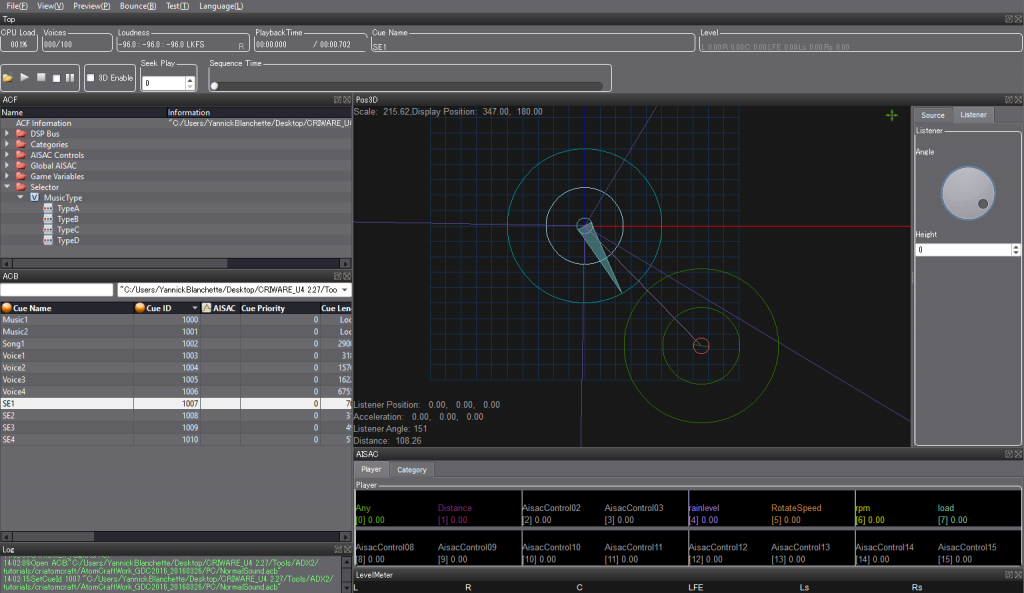Screen dimensions: 1024x593
Task: Enable the 3D Enable checkbox
Action: point(90,78)
